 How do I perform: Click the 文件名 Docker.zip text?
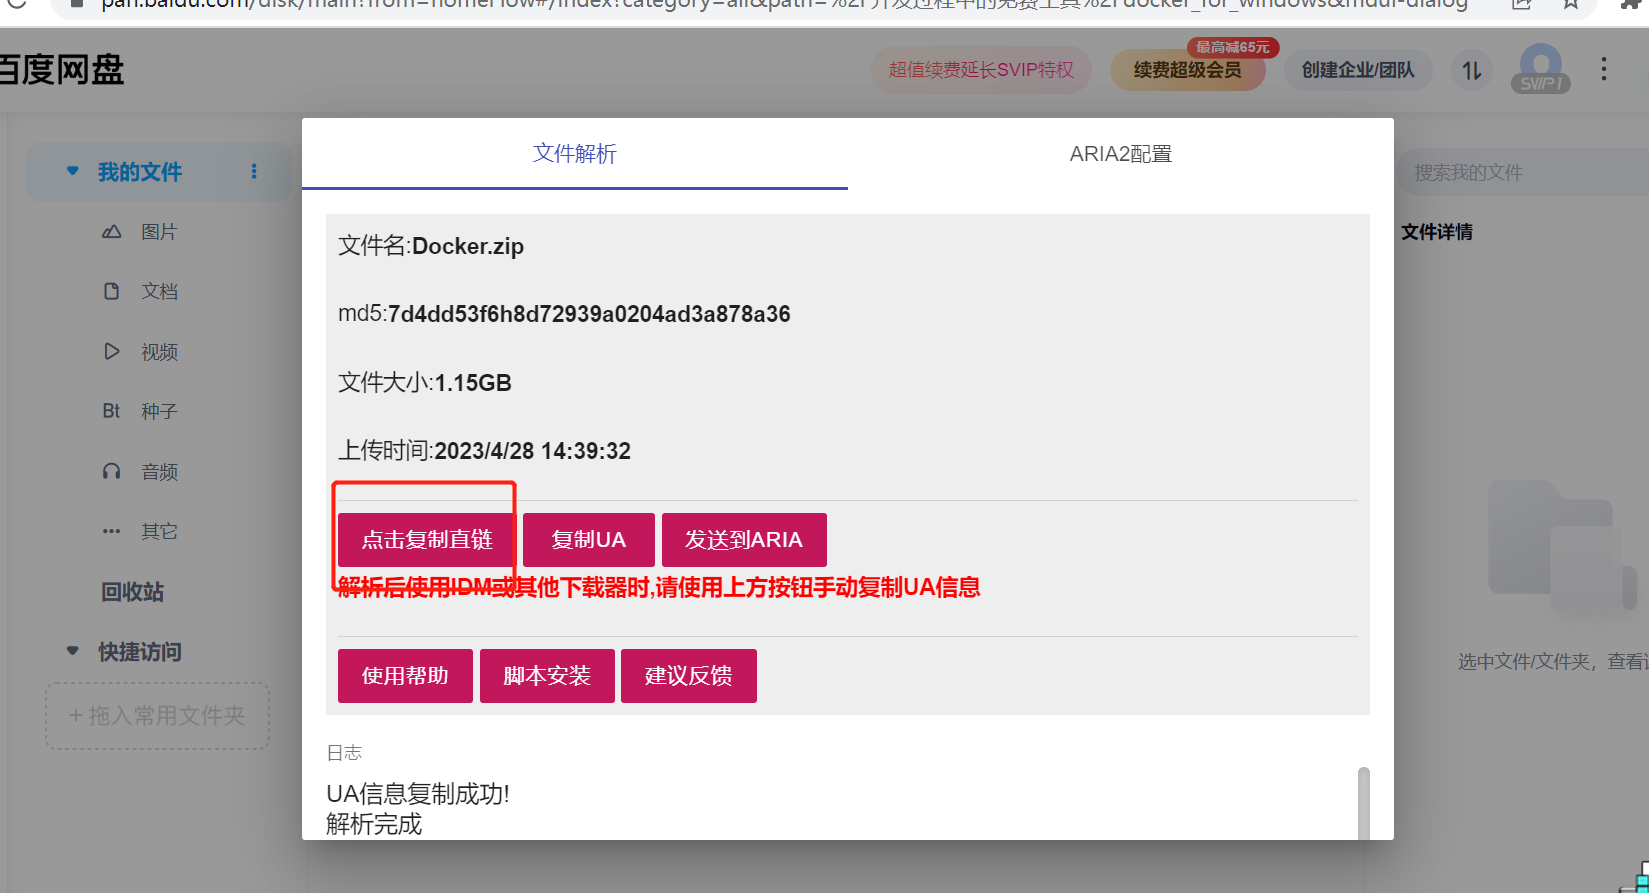tap(431, 246)
